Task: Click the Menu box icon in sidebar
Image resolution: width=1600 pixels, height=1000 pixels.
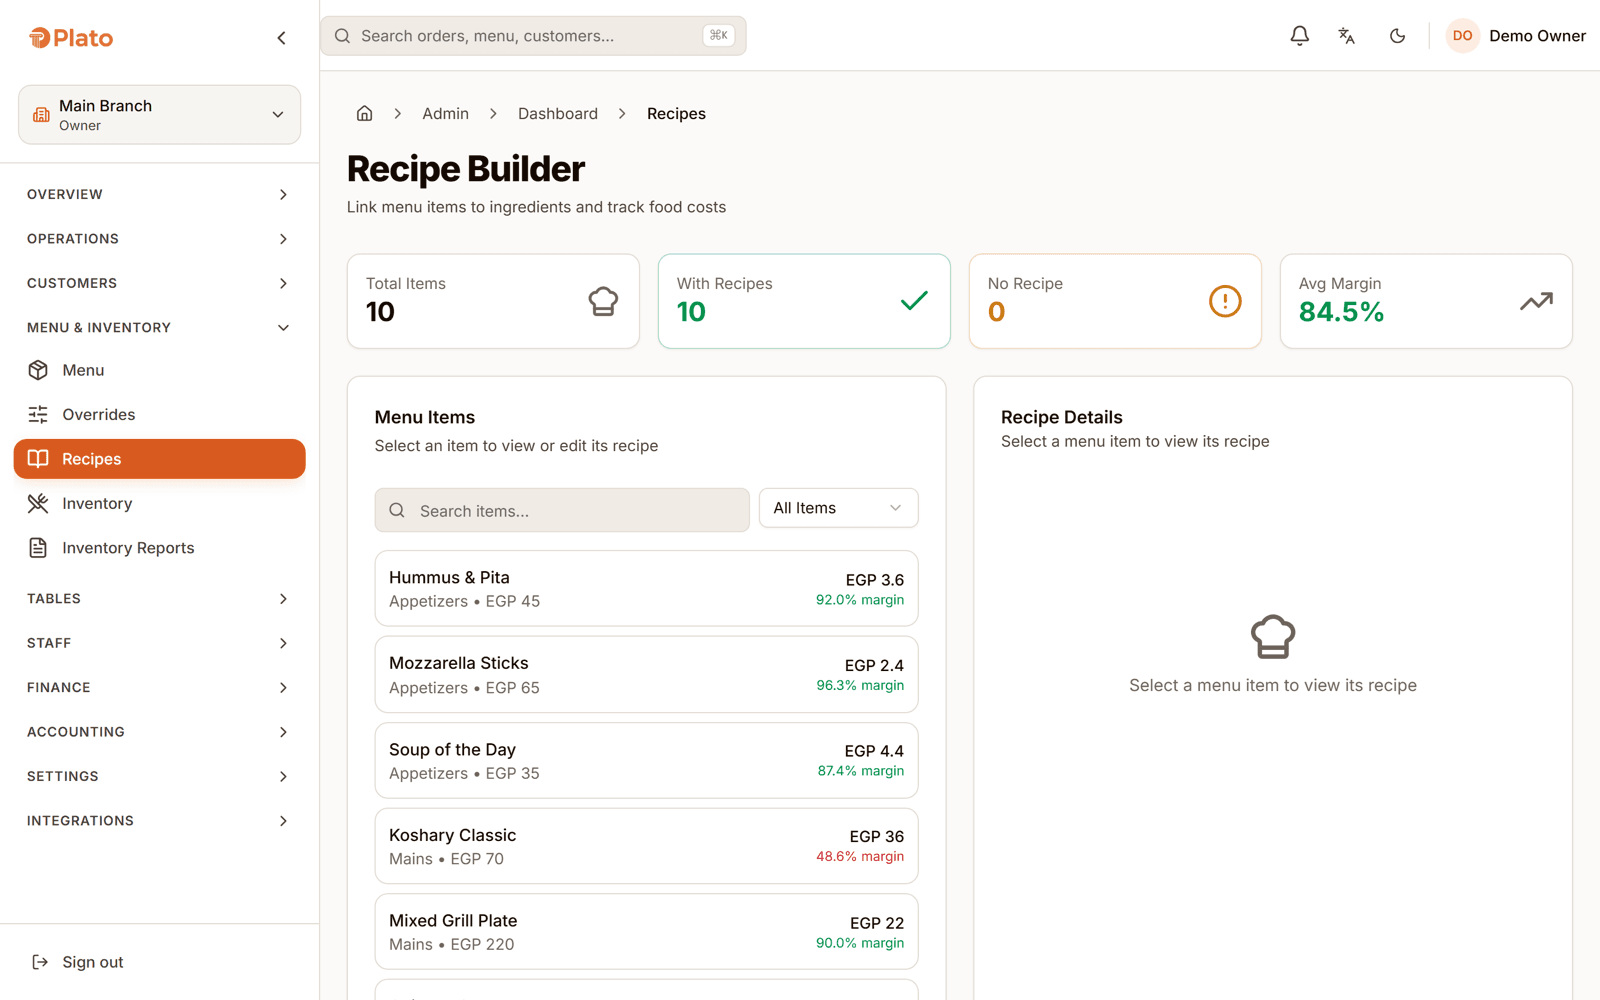Action: [38, 370]
